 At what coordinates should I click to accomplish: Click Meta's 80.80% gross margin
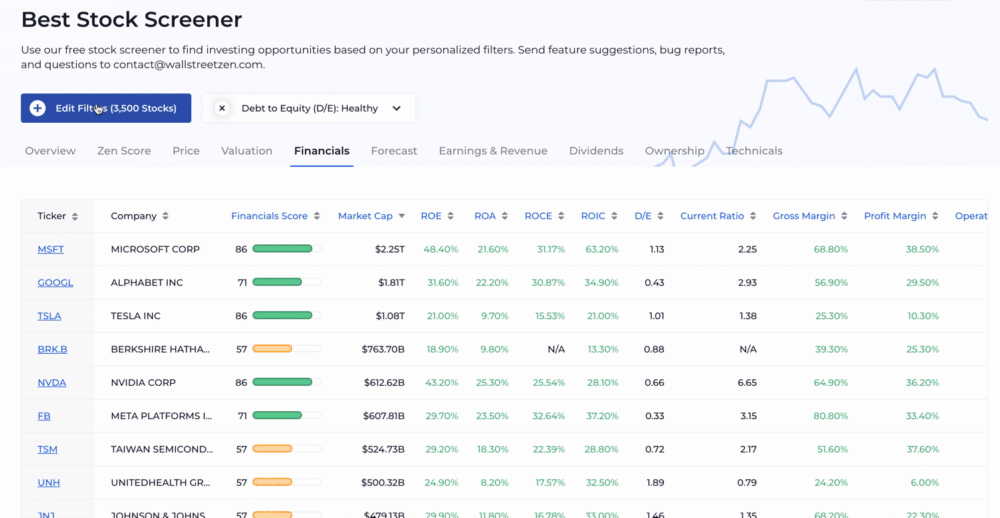[830, 416]
